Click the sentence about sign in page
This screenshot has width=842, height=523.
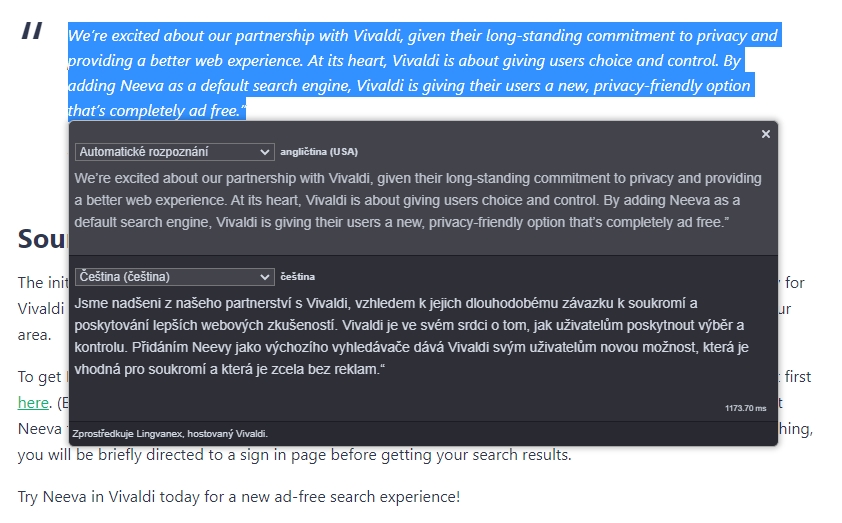[x=295, y=455]
